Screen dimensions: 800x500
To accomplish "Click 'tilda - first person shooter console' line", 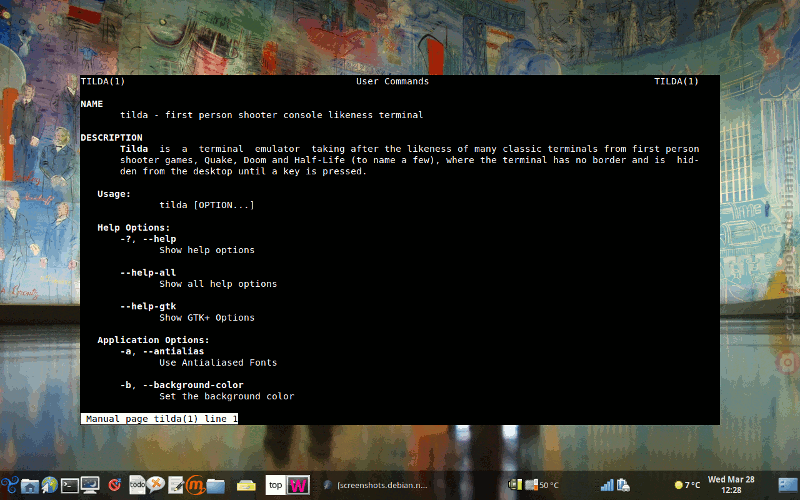I will click(271, 115).
